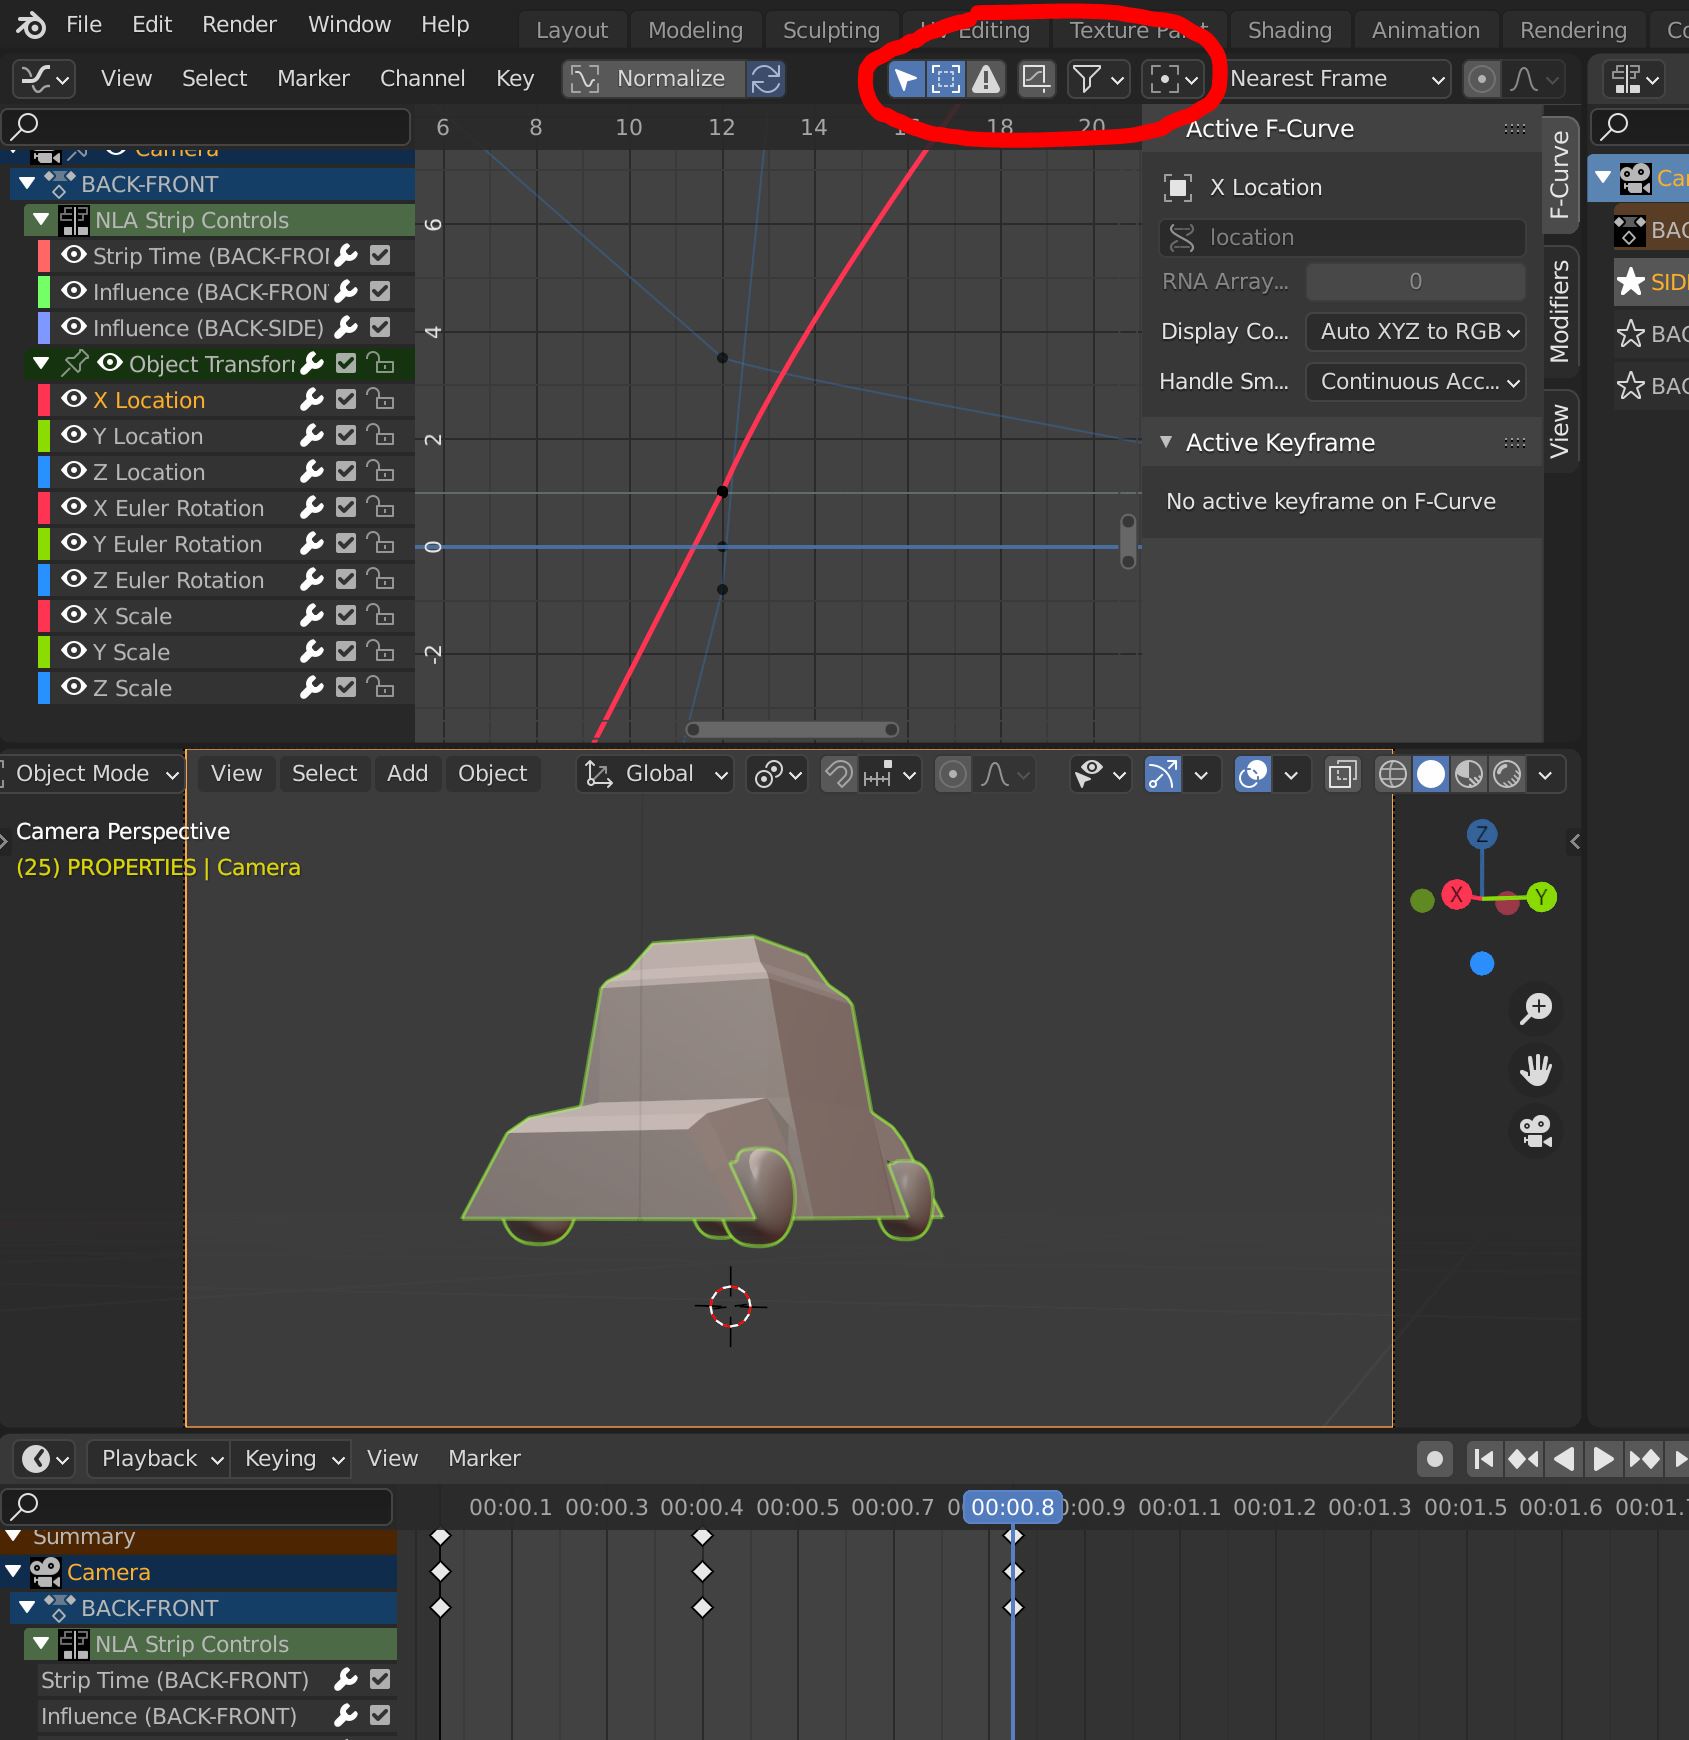This screenshot has height=1740, width=1689.
Task: Open Display Color Auto XYZ to RGB dropdown
Action: pos(1415,331)
